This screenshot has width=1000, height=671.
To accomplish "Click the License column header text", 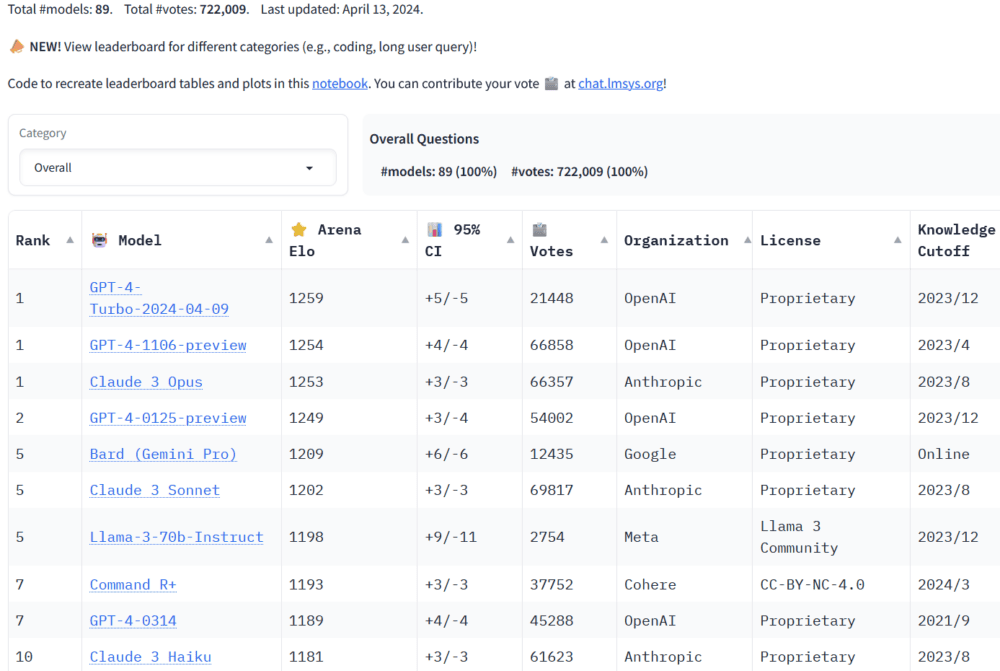I will (x=790, y=240).
